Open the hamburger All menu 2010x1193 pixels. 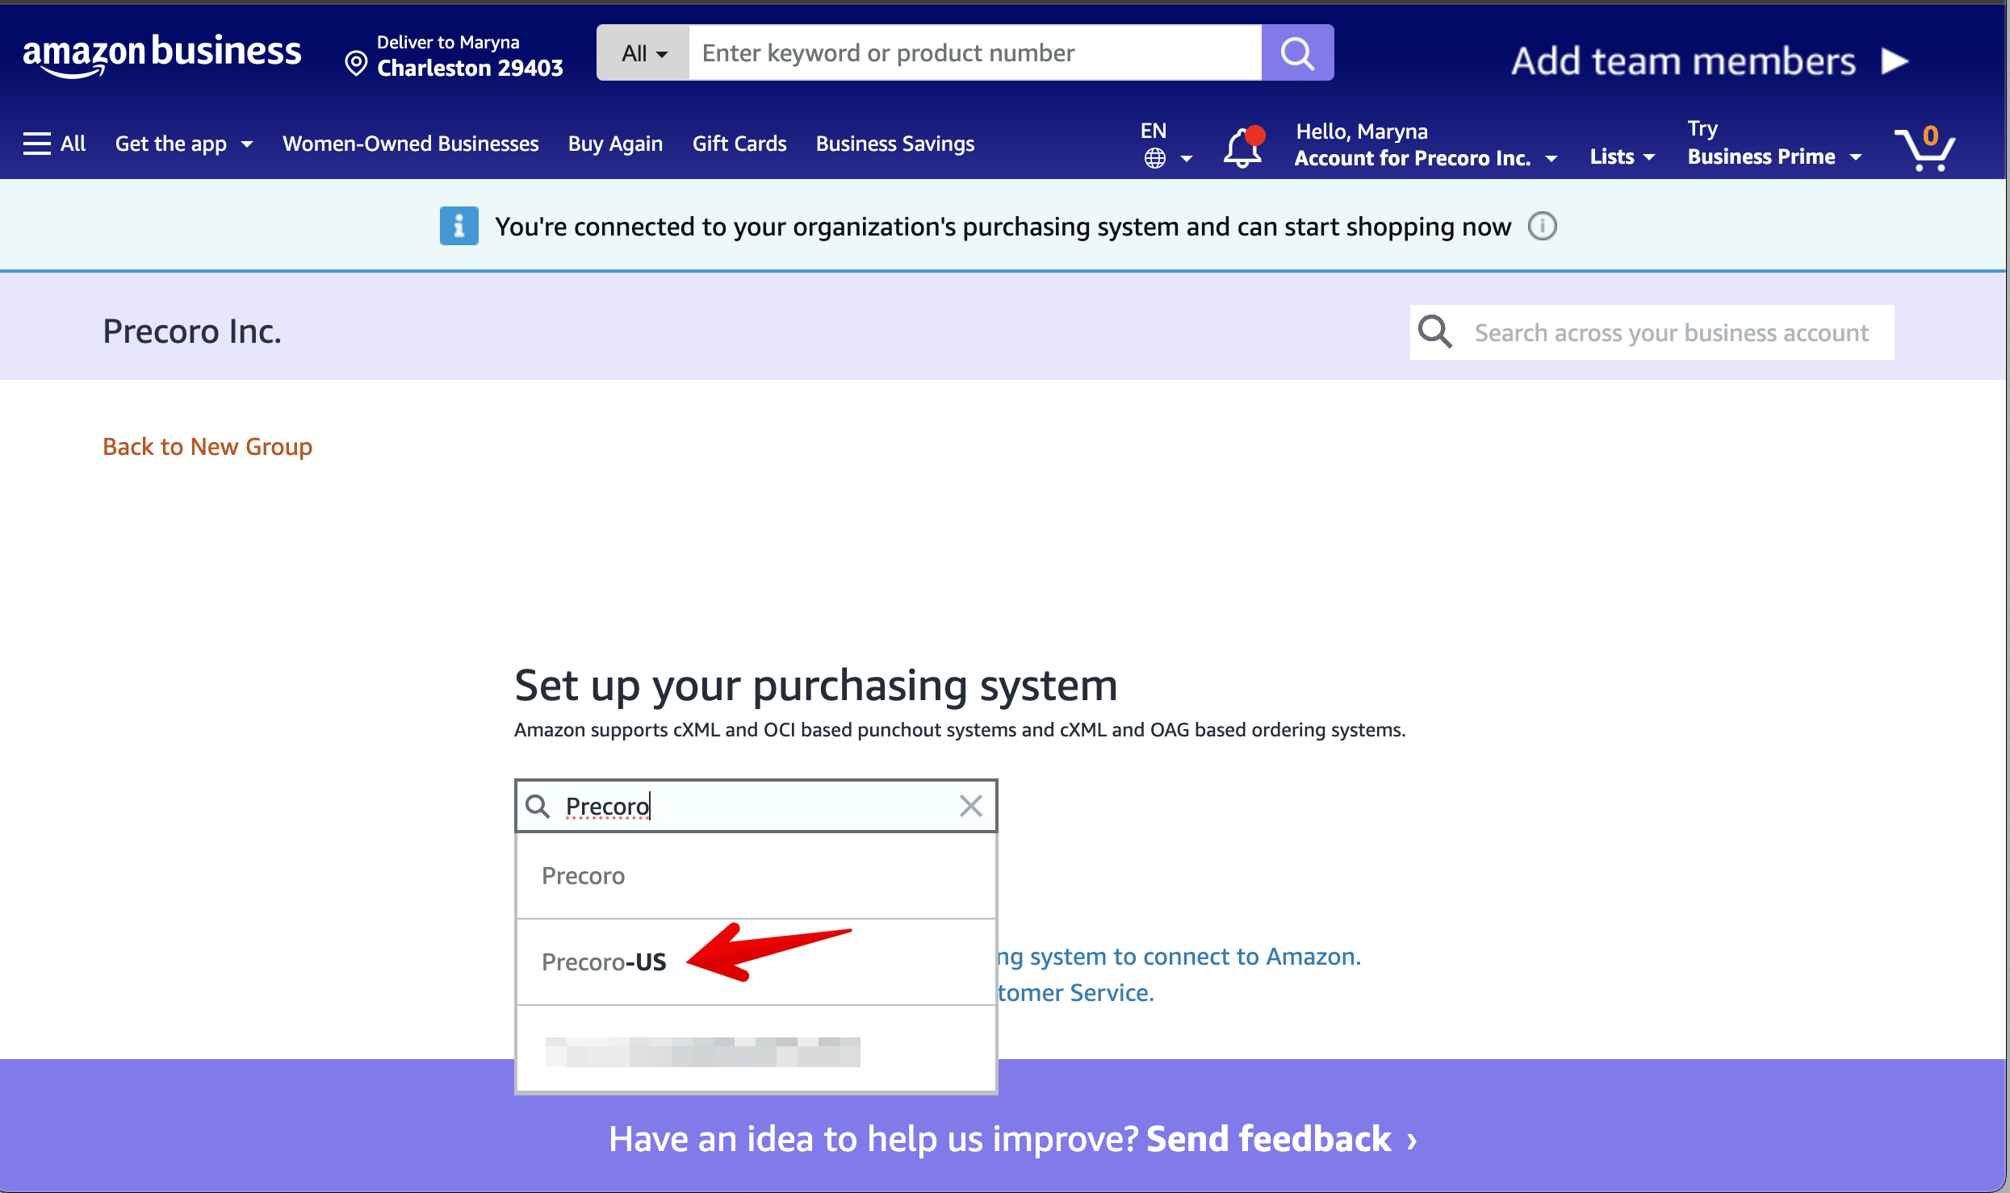(54, 143)
